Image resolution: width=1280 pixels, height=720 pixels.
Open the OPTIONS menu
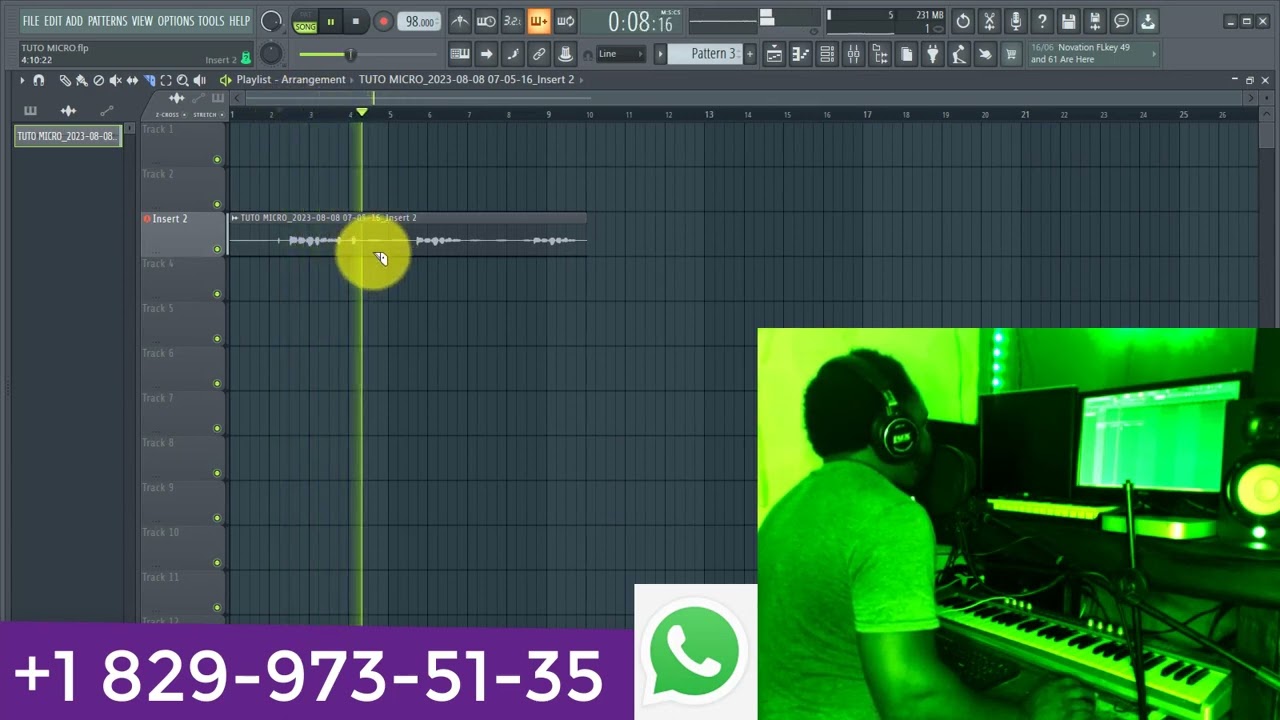pos(175,21)
